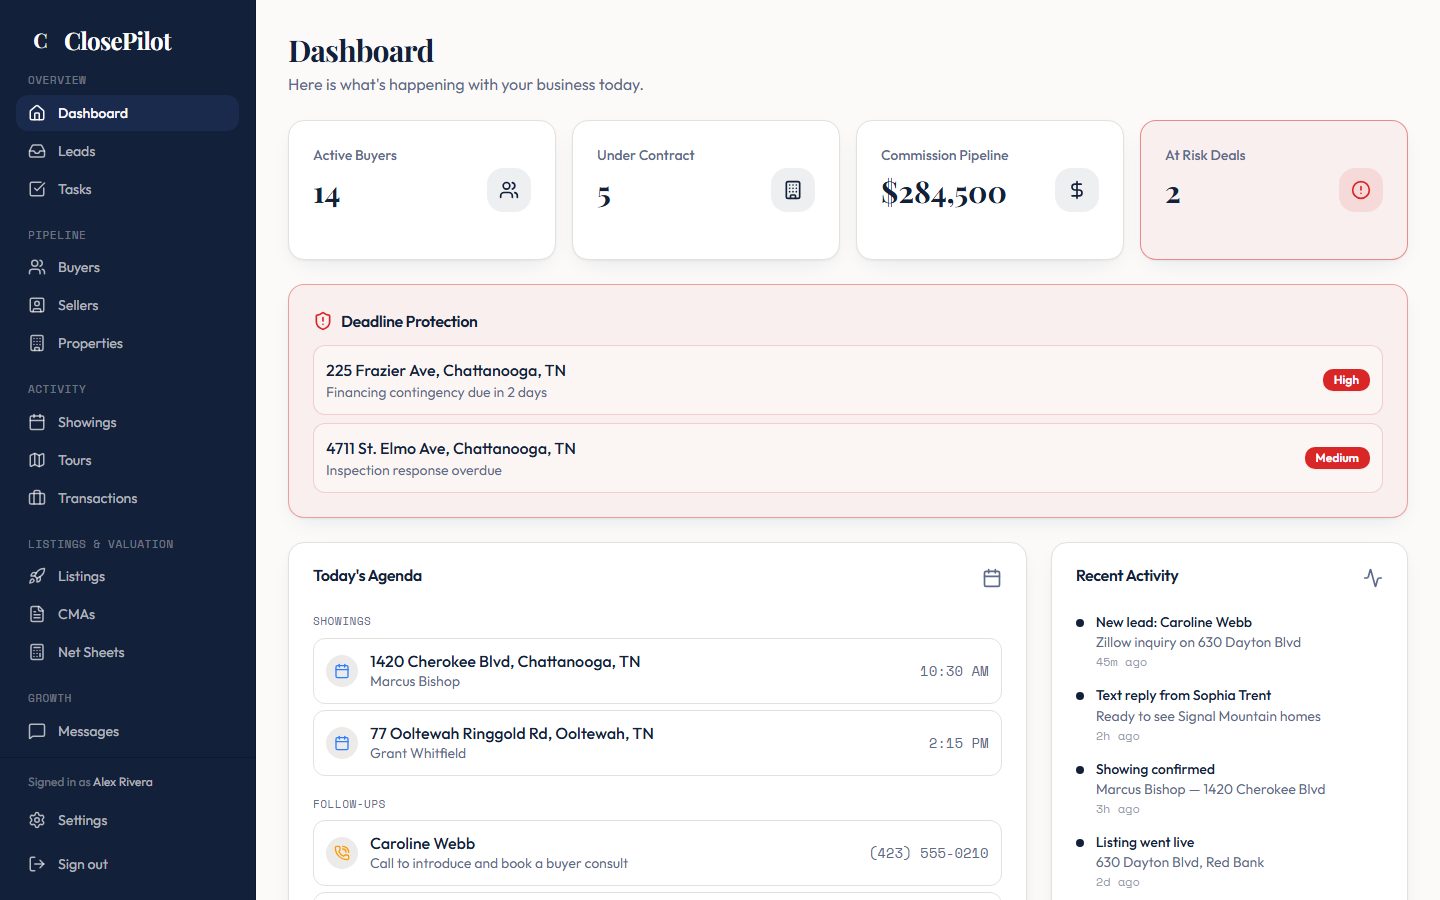Navigate to Listings
Viewport: 1440px width, 900px height.
click(127, 576)
